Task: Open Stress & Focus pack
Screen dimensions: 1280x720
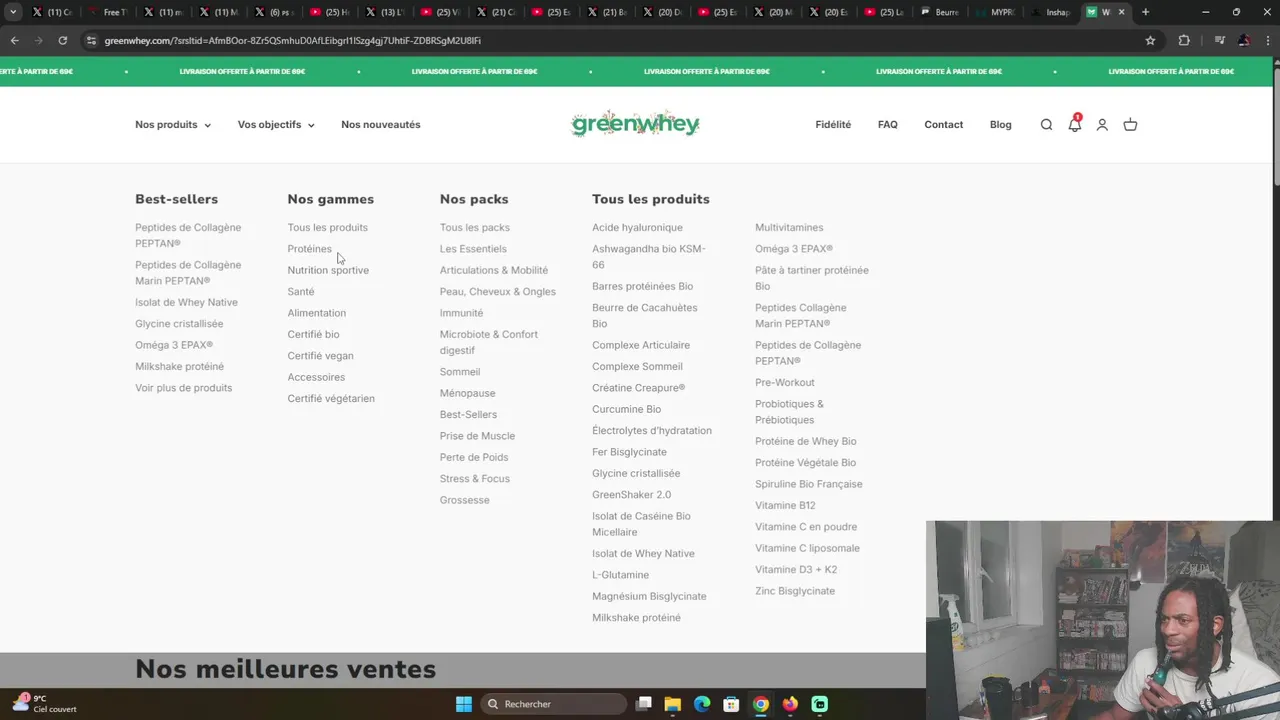Action: (x=475, y=479)
